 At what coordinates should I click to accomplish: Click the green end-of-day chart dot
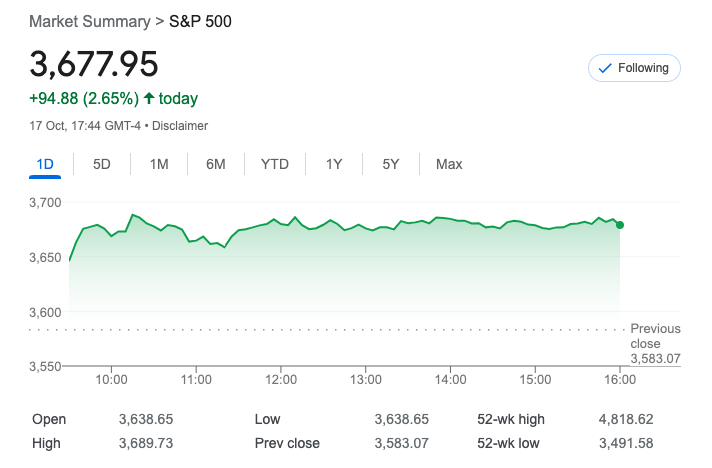[620, 224]
